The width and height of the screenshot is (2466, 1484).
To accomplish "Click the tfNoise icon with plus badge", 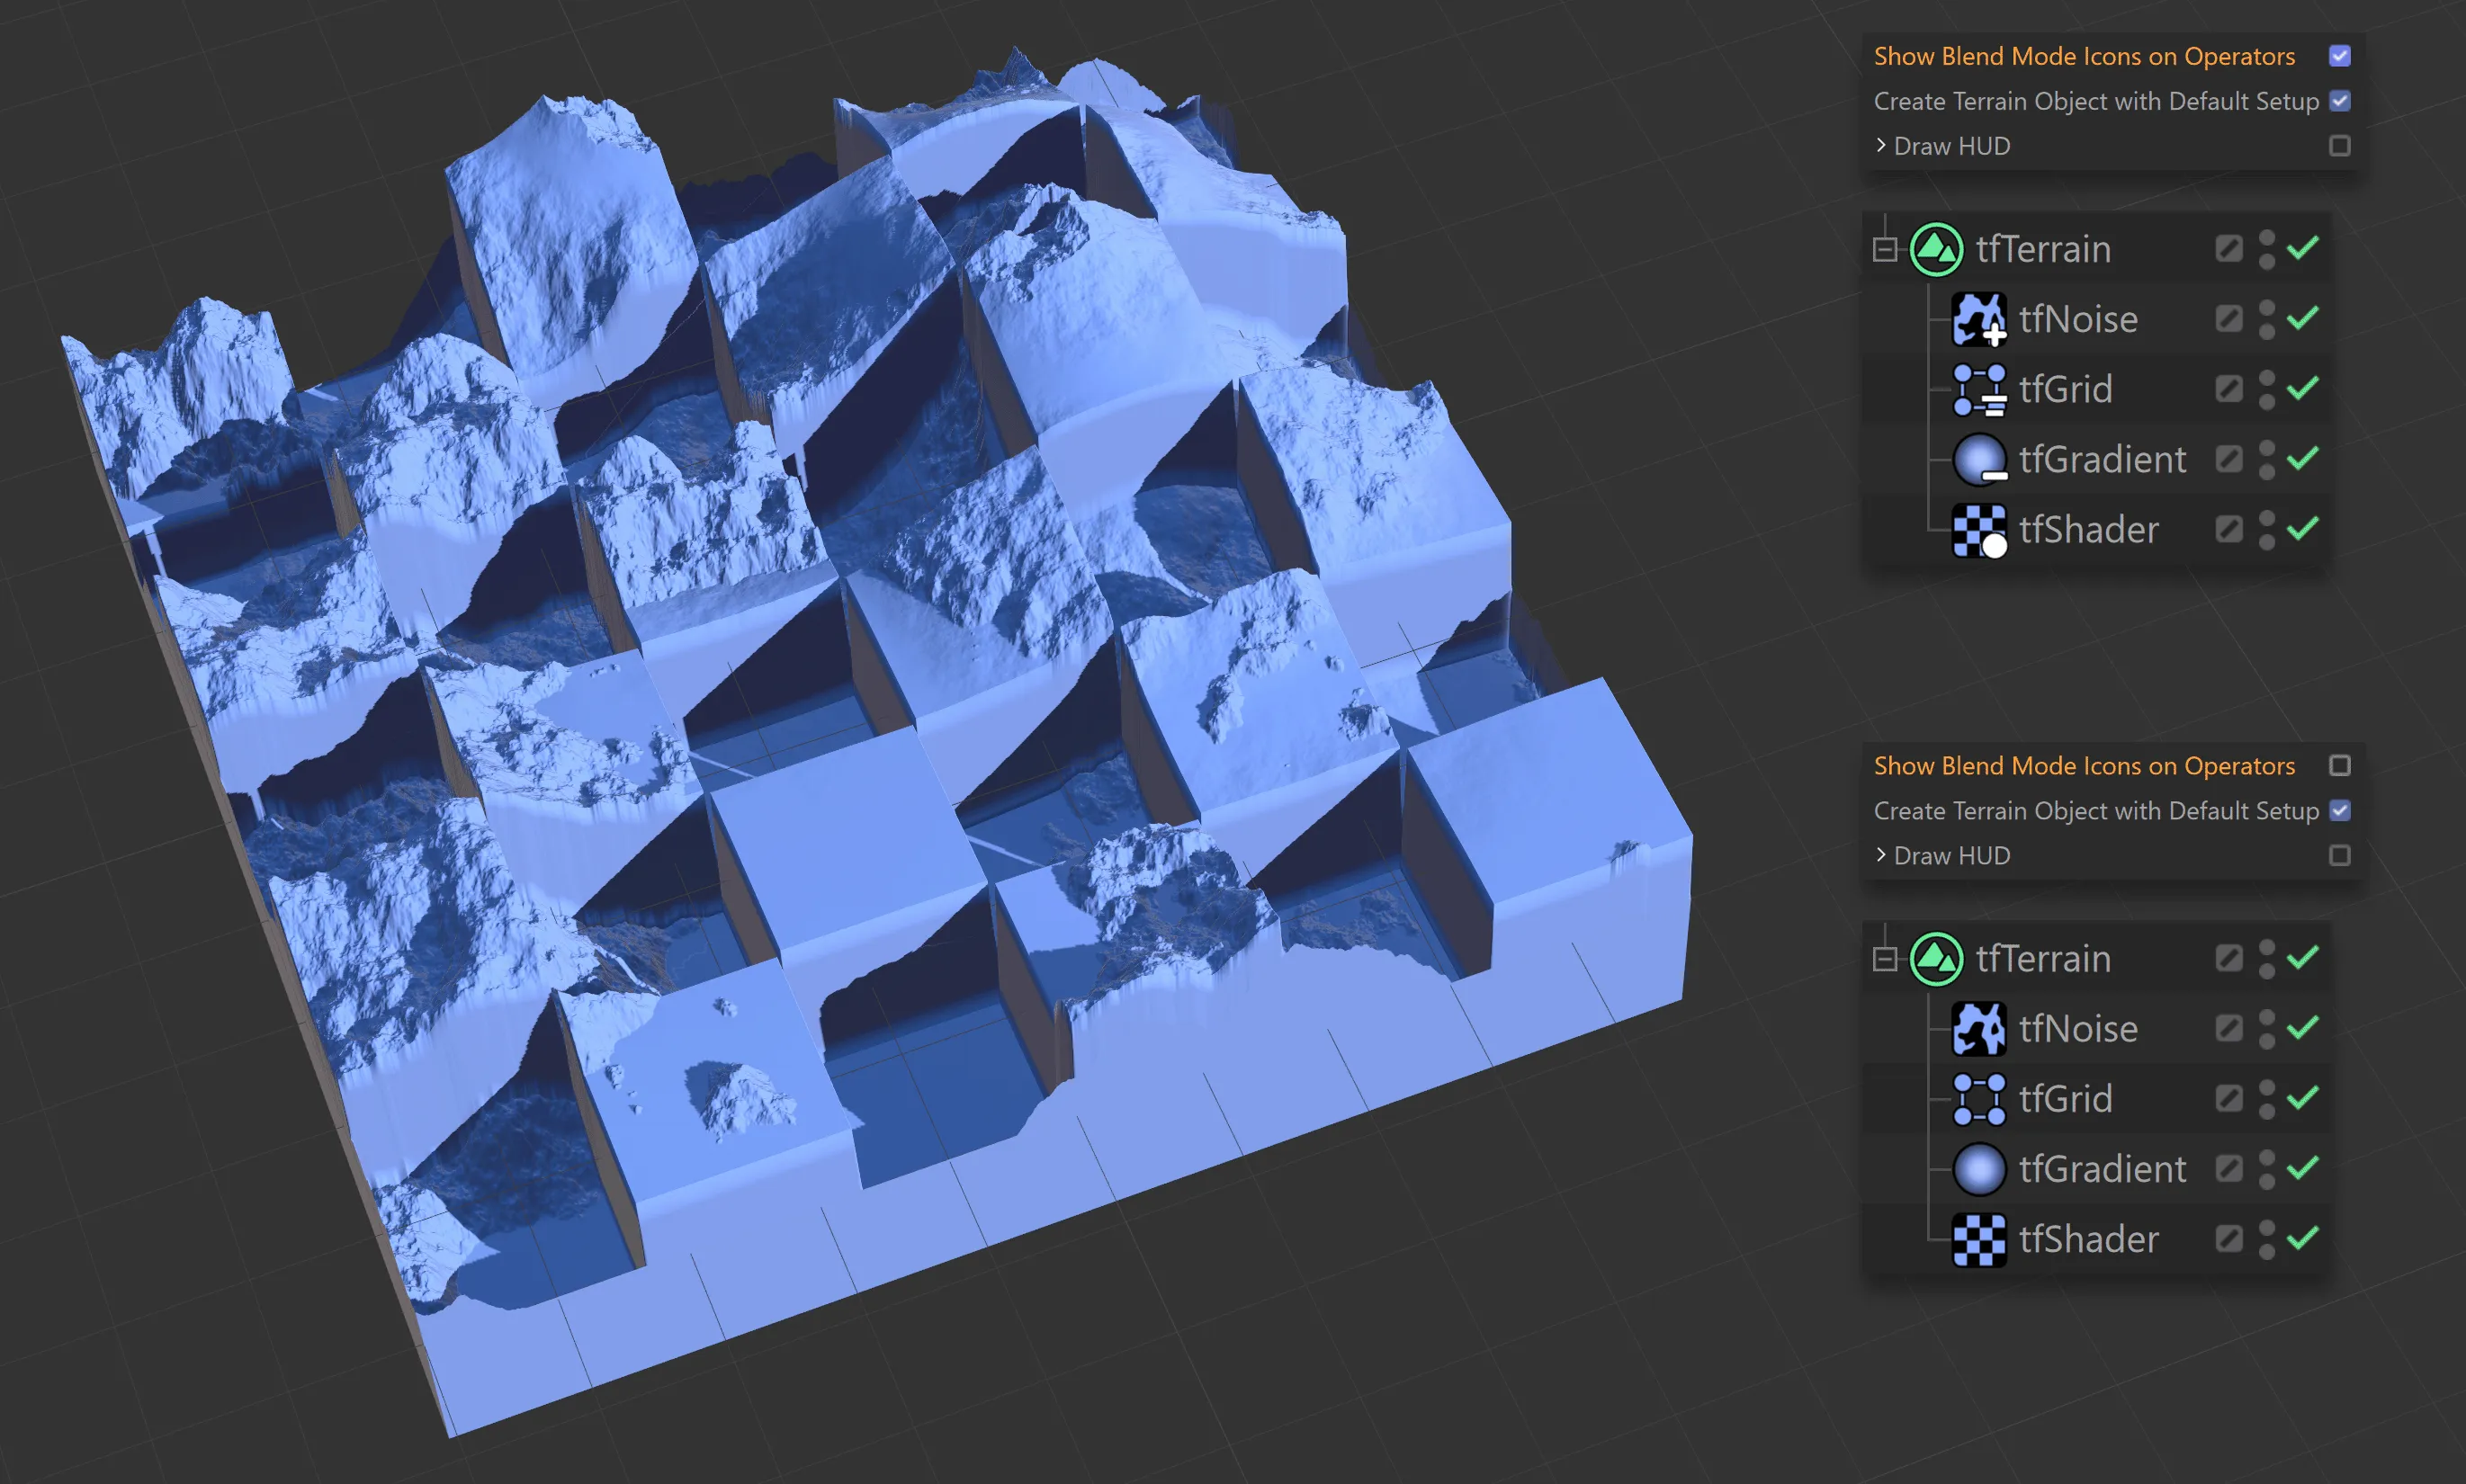I will (1978, 319).
